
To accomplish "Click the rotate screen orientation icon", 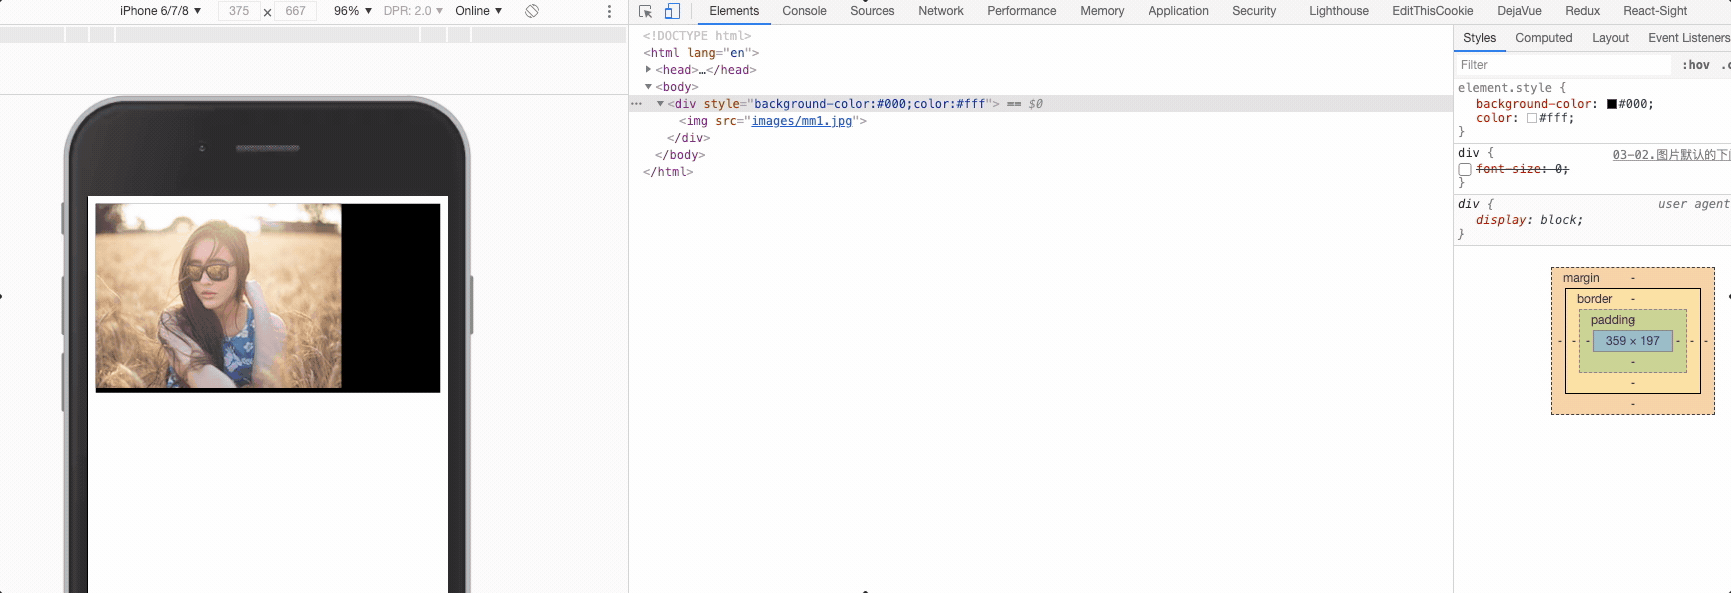I will pyautogui.click(x=532, y=11).
